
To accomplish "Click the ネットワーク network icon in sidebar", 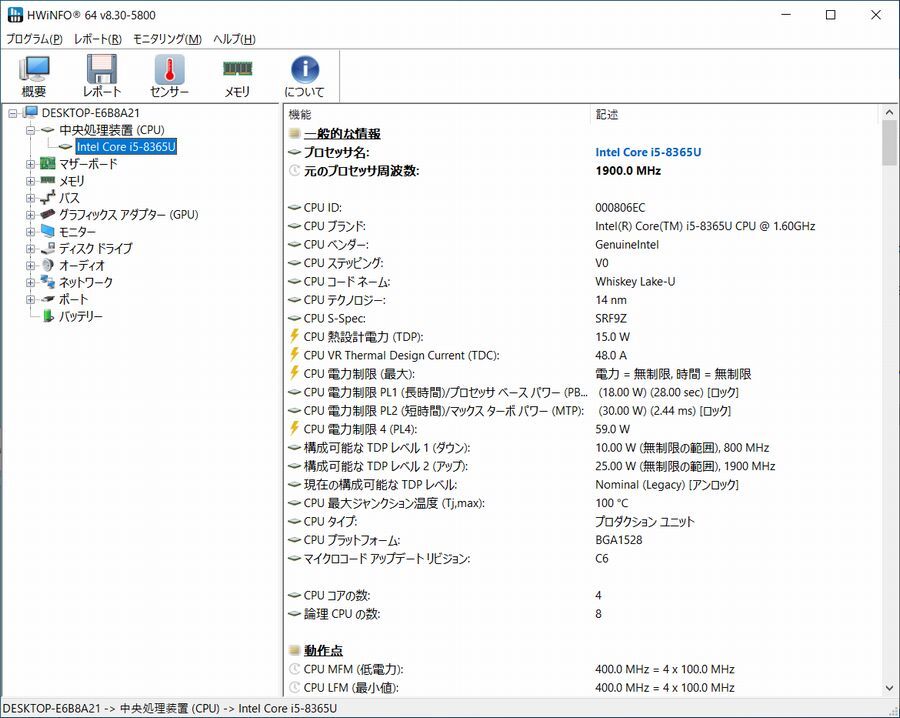I will [x=47, y=282].
